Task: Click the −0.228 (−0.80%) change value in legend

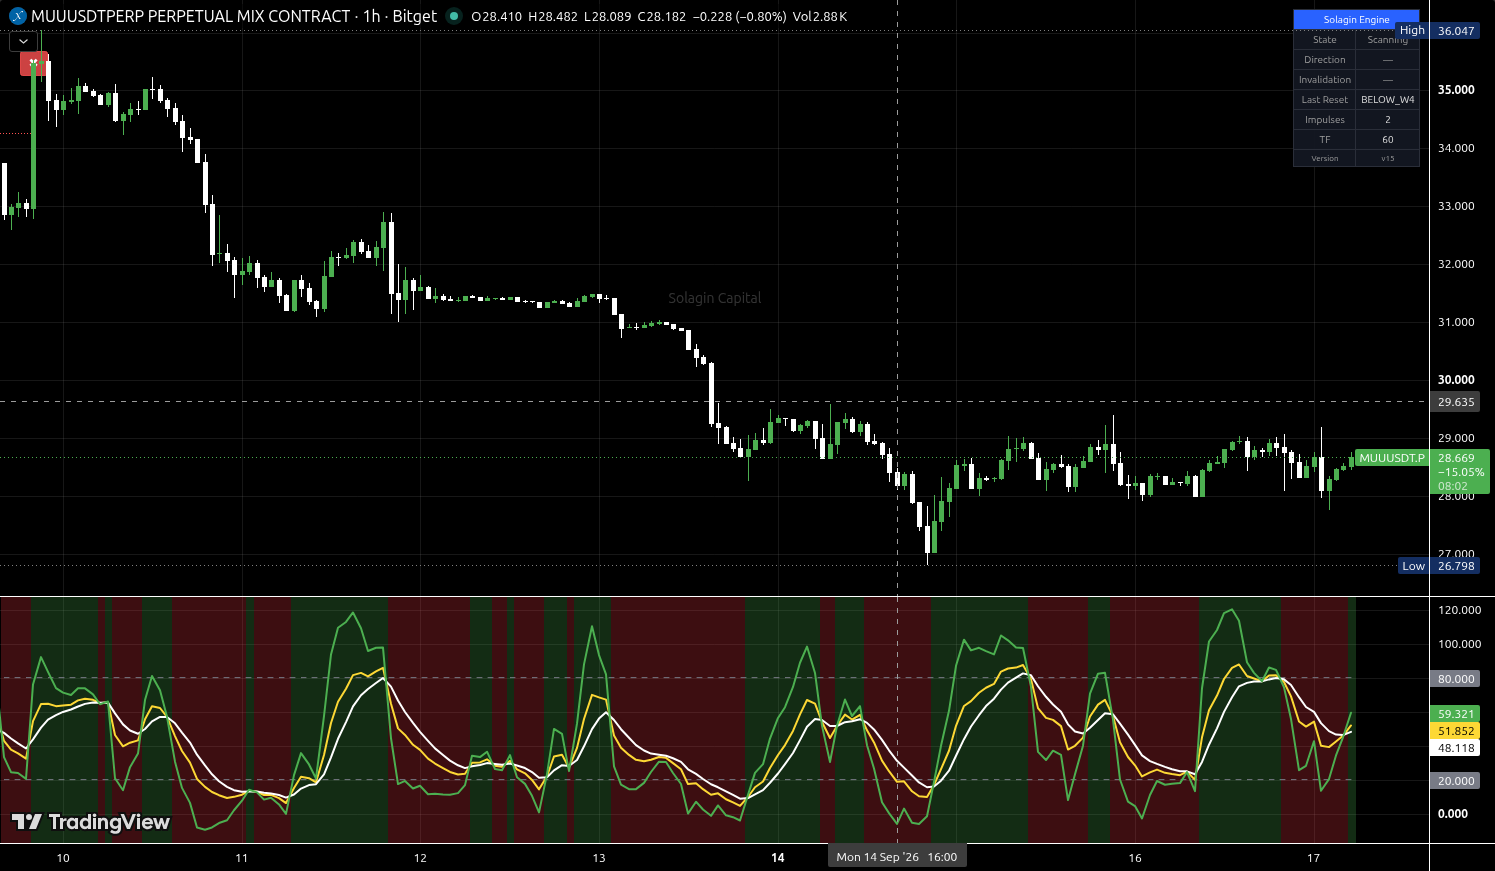Action: pyautogui.click(x=738, y=17)
